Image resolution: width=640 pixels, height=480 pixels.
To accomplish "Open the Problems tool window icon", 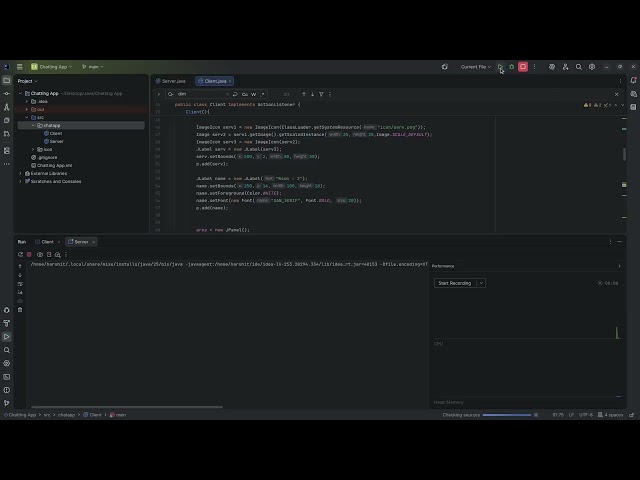I will tap(7, 390).
